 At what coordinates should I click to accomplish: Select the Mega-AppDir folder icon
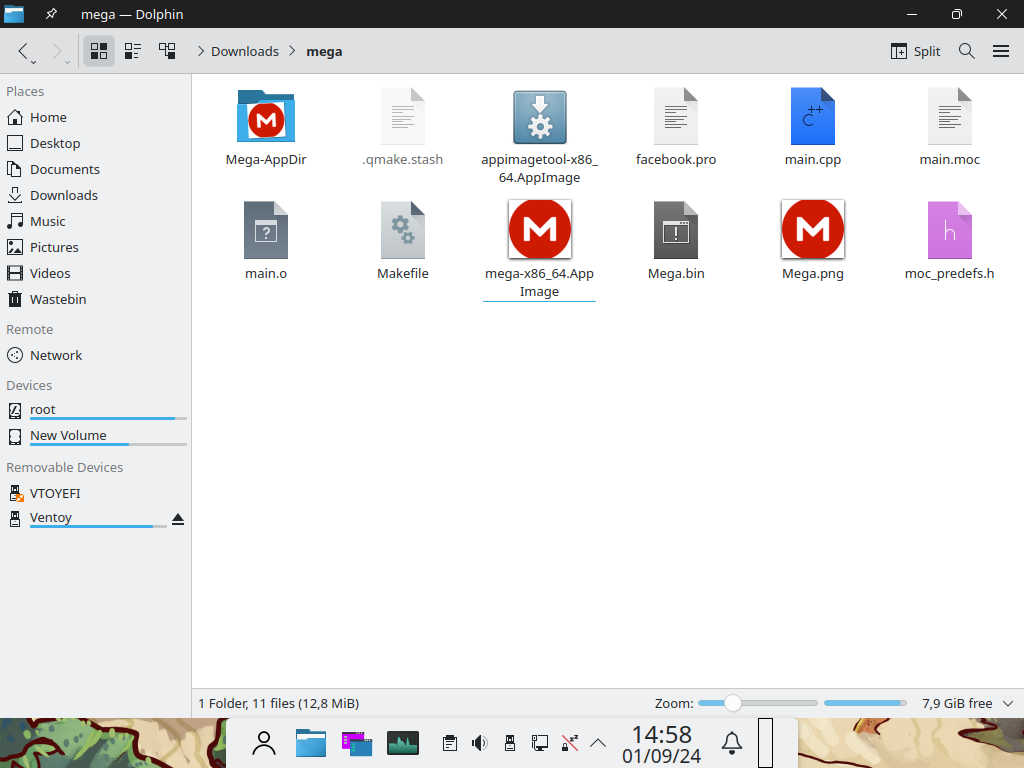point(266,116)
